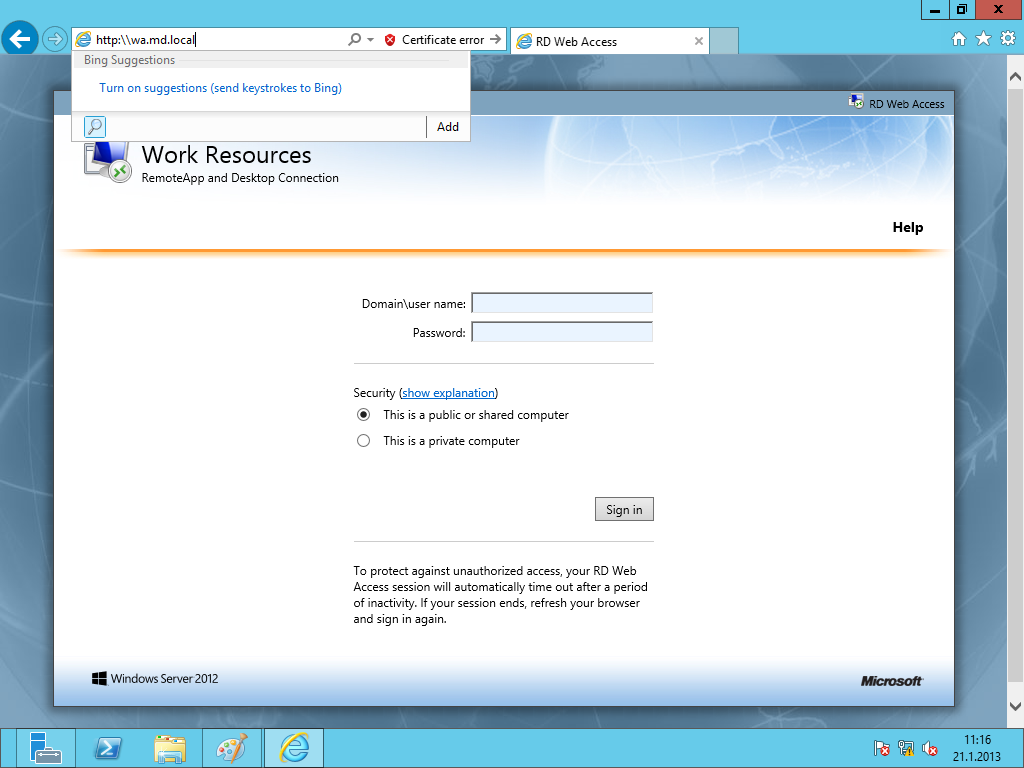Click the Domain\user name input field
This screenshot has width=1024, height=768.
(562, 303)
